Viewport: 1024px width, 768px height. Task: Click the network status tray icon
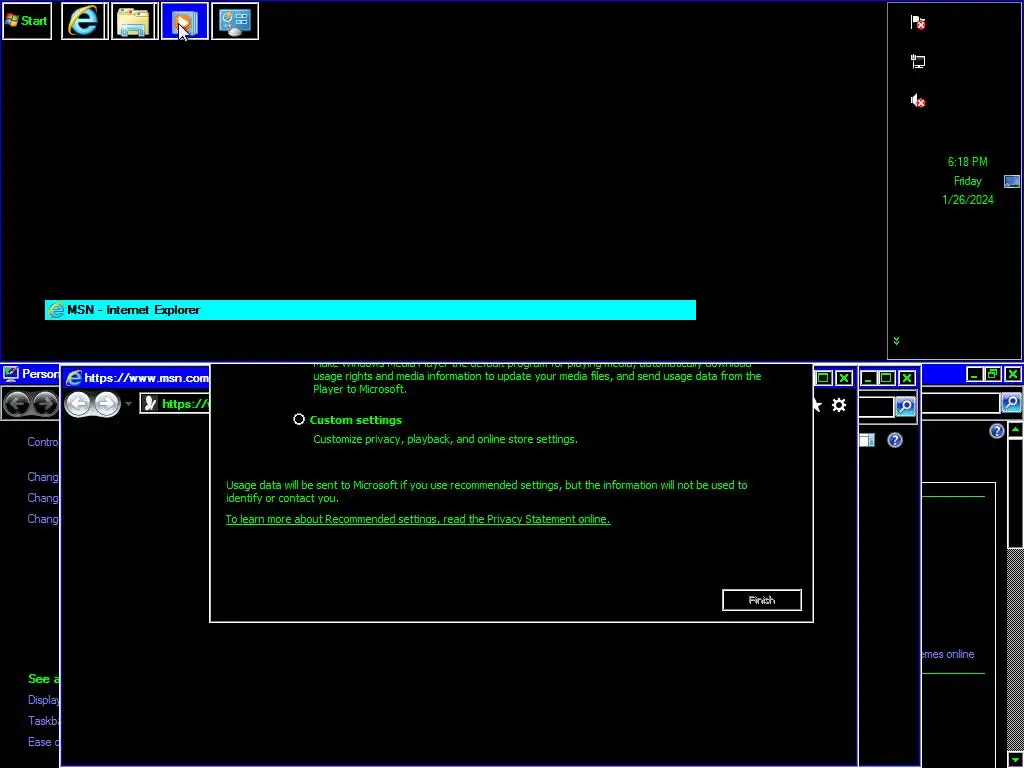pyautogui.click(x=918, y=61)
